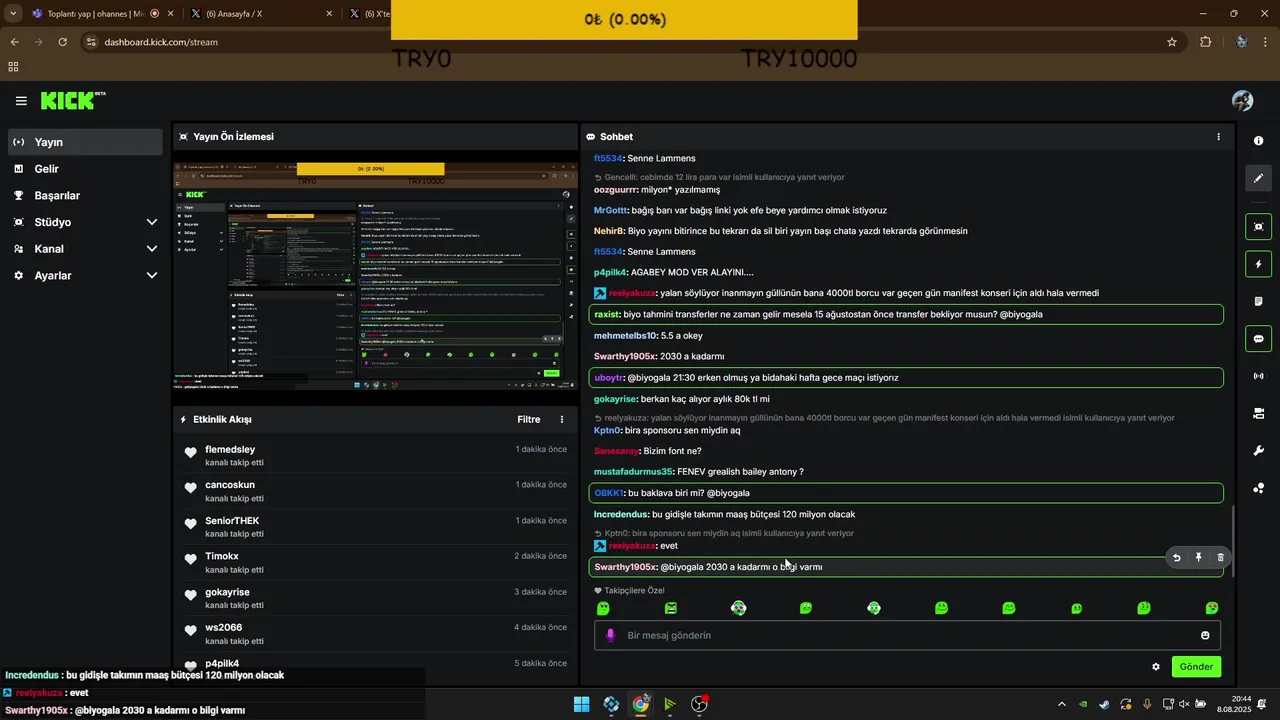Open Chrome from the taskbar
The image size is (1280, 720).
point(640,704)
